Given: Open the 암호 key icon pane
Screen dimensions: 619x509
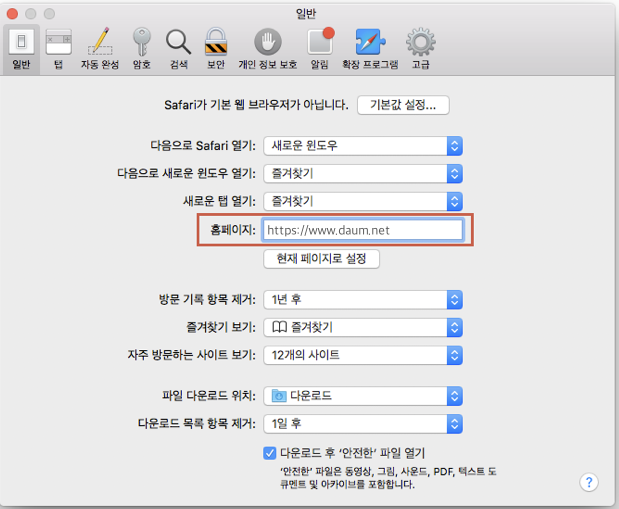Looking at the screenshot, I should click(x=142, y=49).
